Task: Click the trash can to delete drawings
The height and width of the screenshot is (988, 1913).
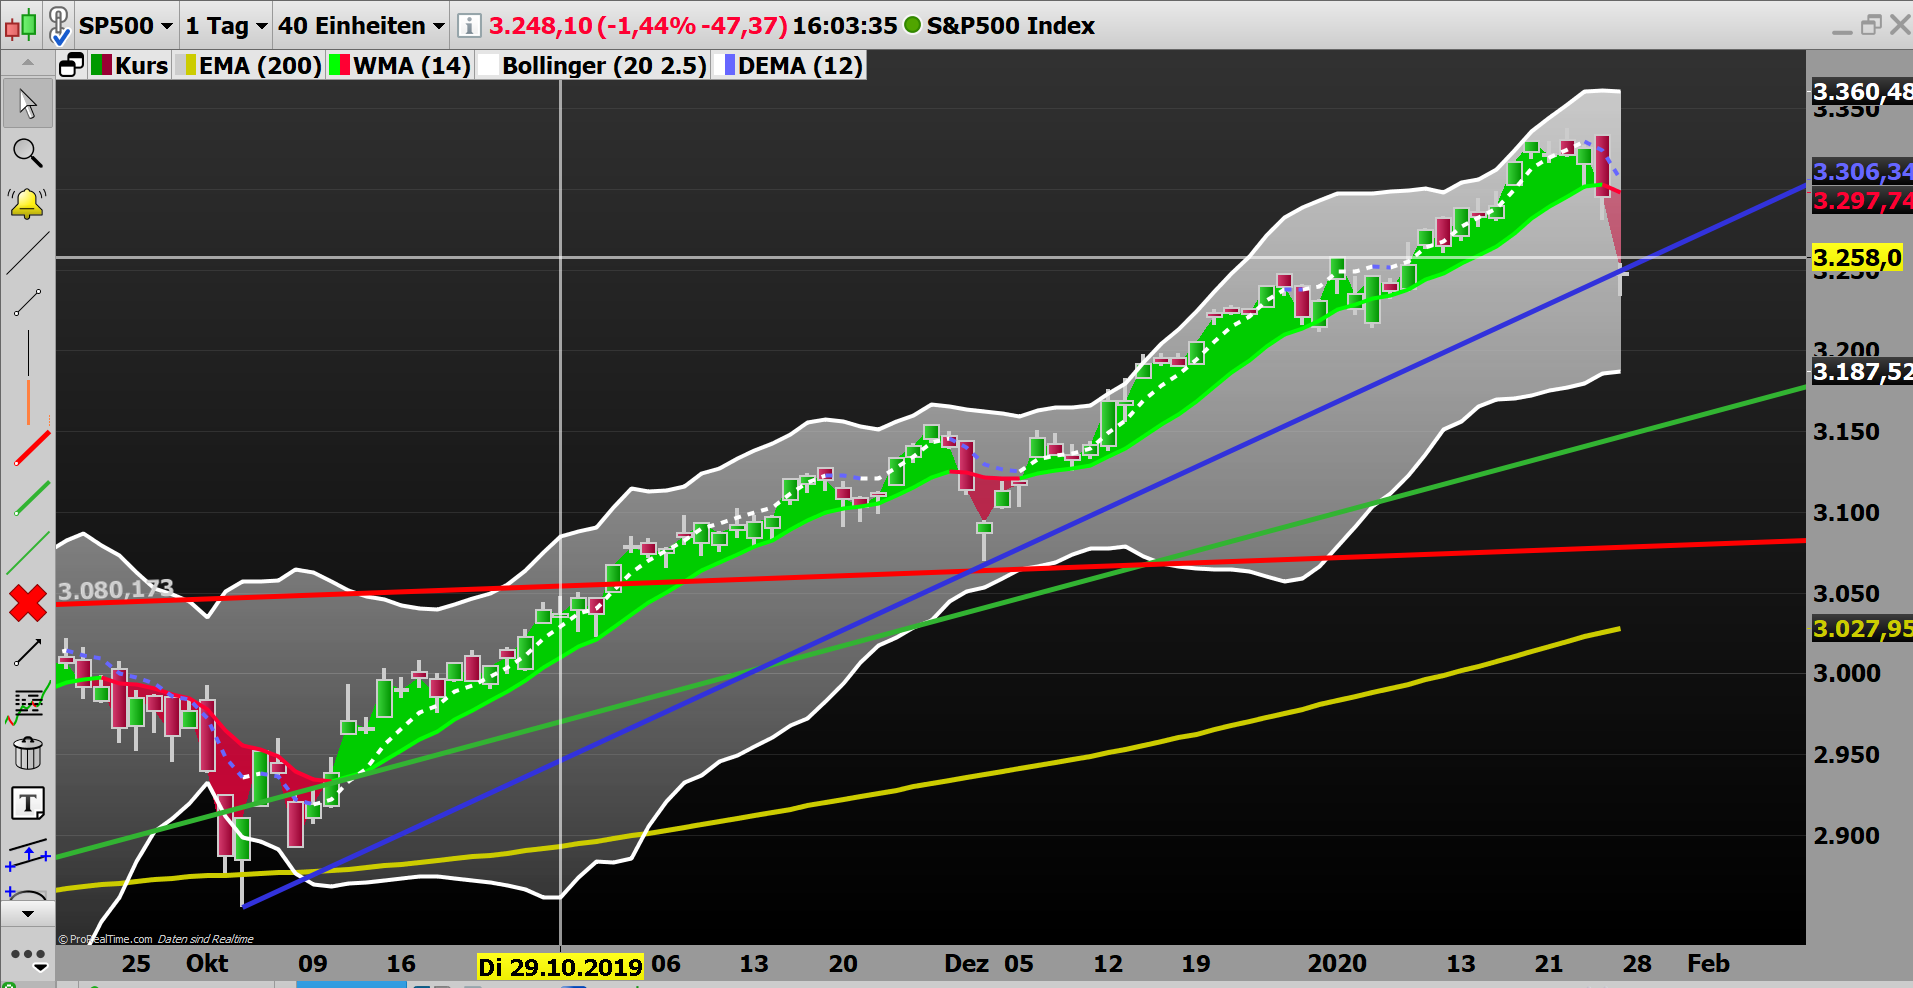Action: (x=27, y=753)
